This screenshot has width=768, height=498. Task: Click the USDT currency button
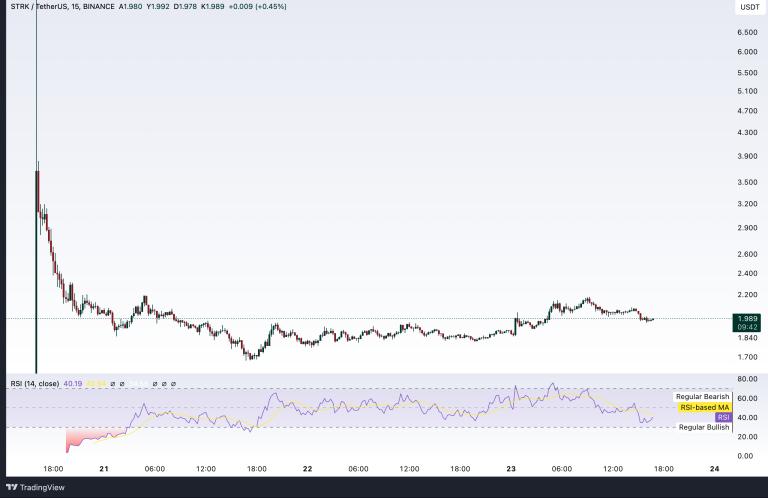(748, 8)
